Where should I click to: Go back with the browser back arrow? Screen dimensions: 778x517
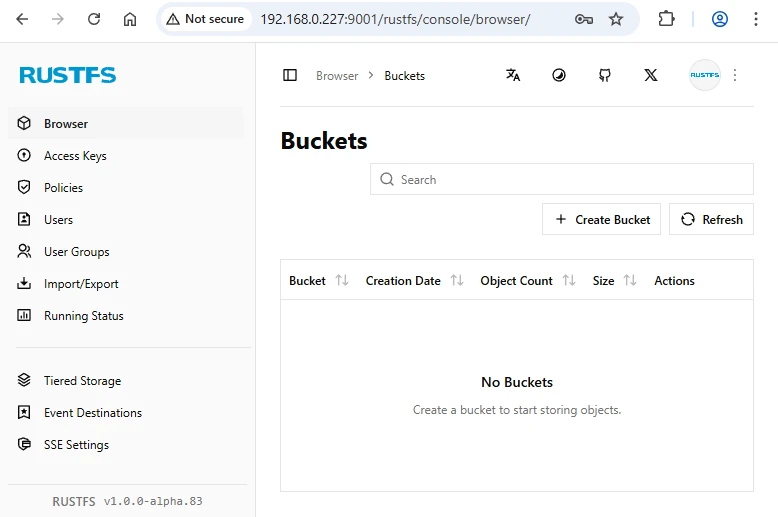click(22, 19)
